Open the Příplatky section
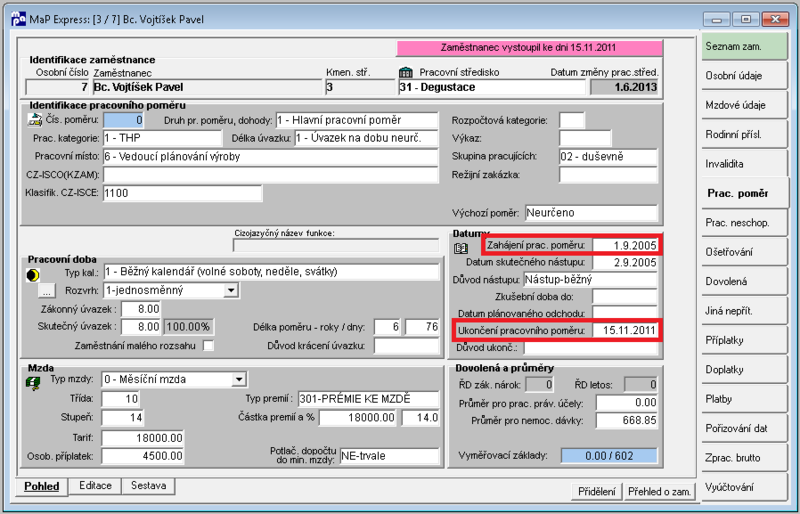This screenshot has width=800, height=514. click(744, 340)
